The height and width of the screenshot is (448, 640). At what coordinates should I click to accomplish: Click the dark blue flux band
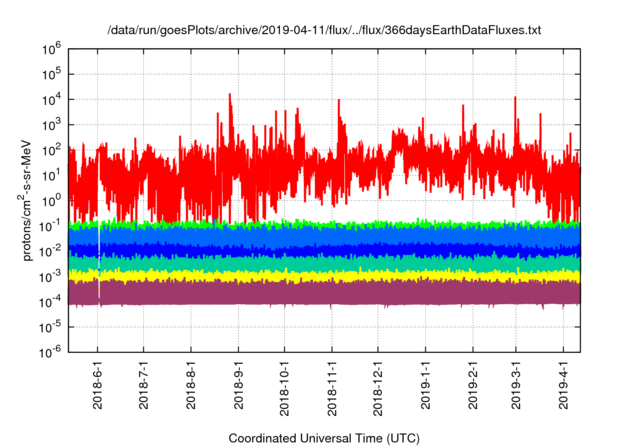324,250
